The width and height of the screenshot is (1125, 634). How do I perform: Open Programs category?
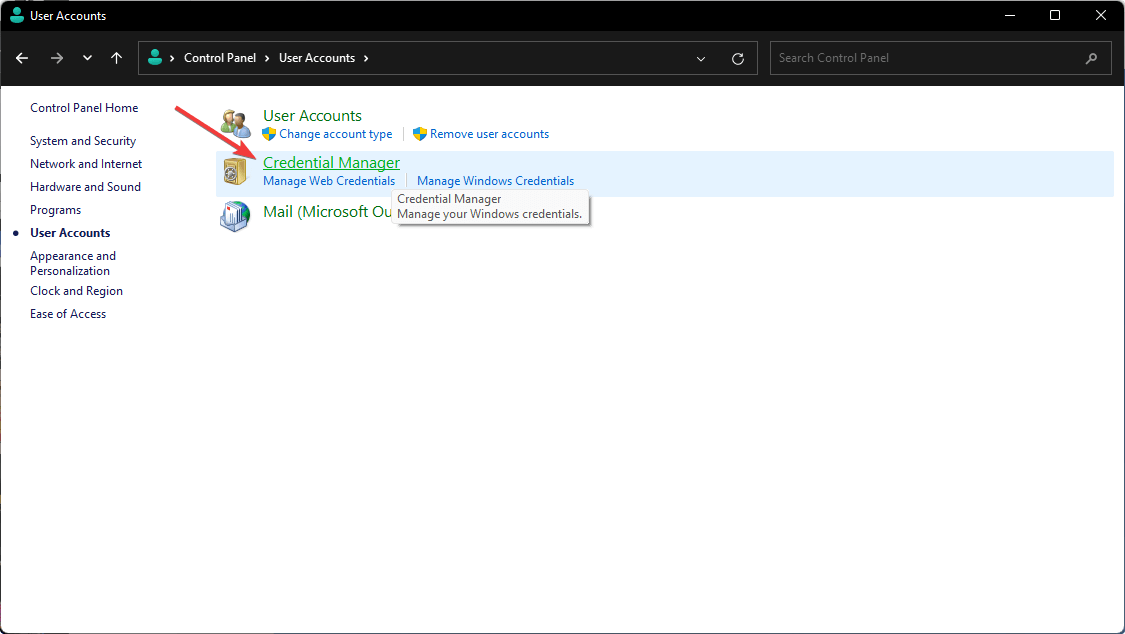(x=55, y=209)
